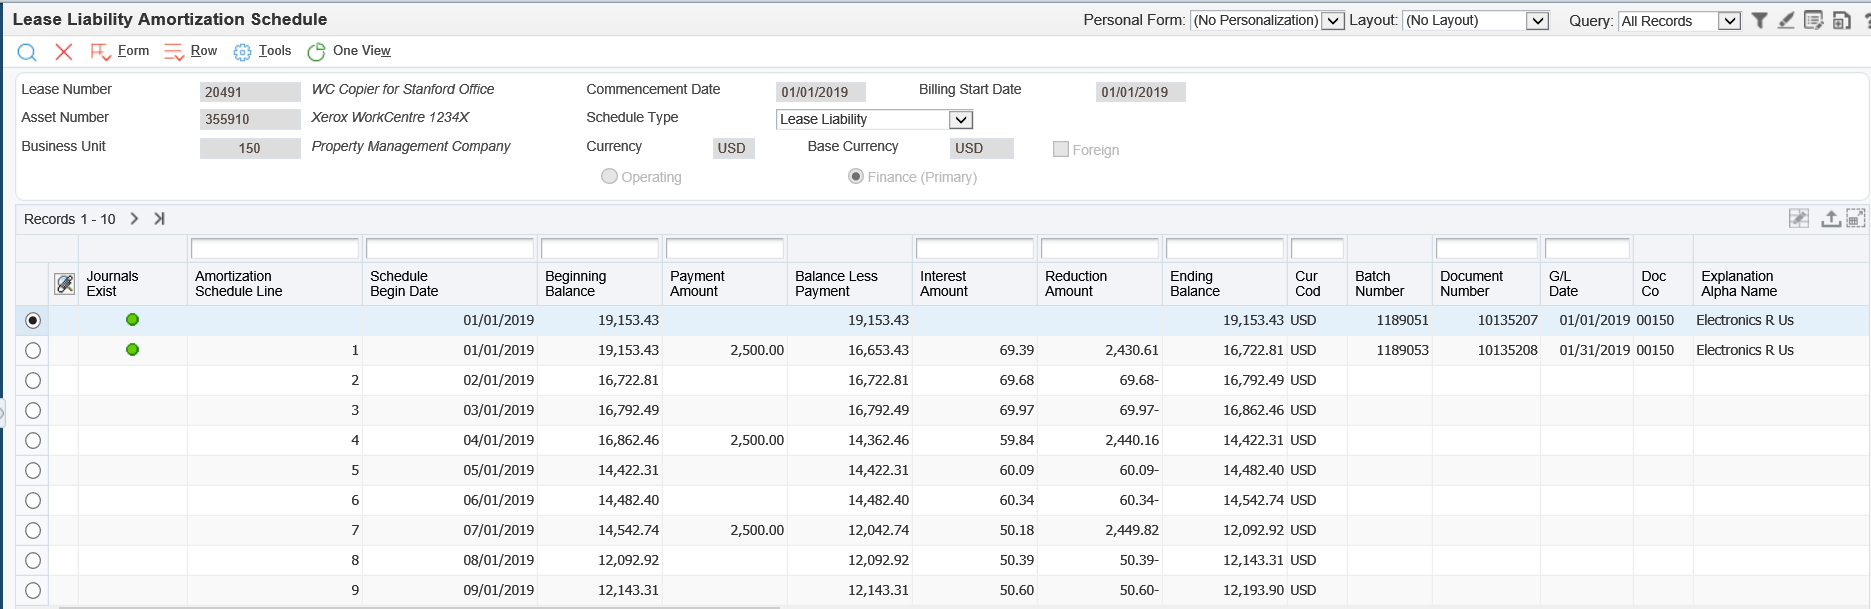Click the grid select-all edit icon in header

point(64,284)
